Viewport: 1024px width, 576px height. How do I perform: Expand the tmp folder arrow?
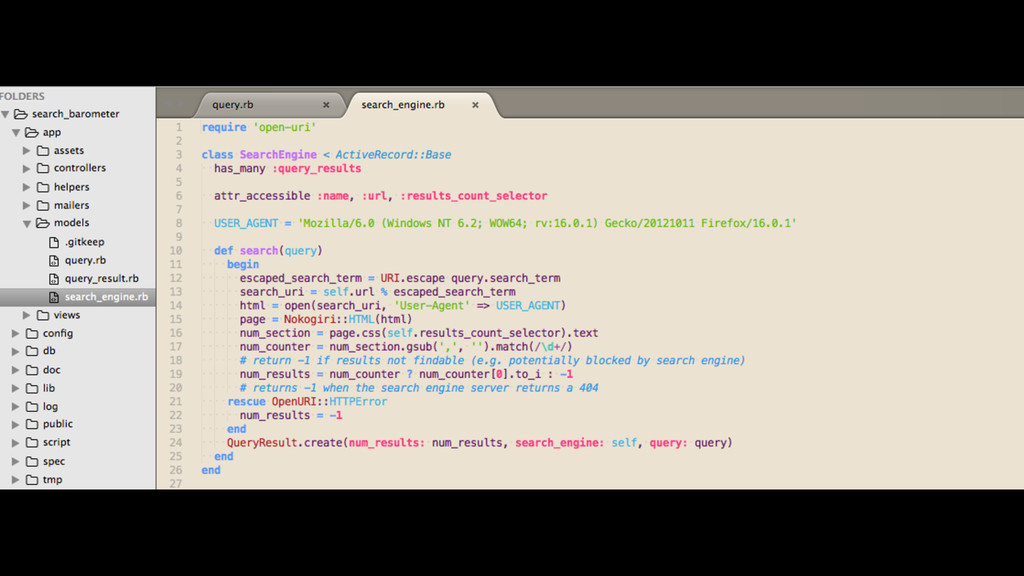click(16, 480)
